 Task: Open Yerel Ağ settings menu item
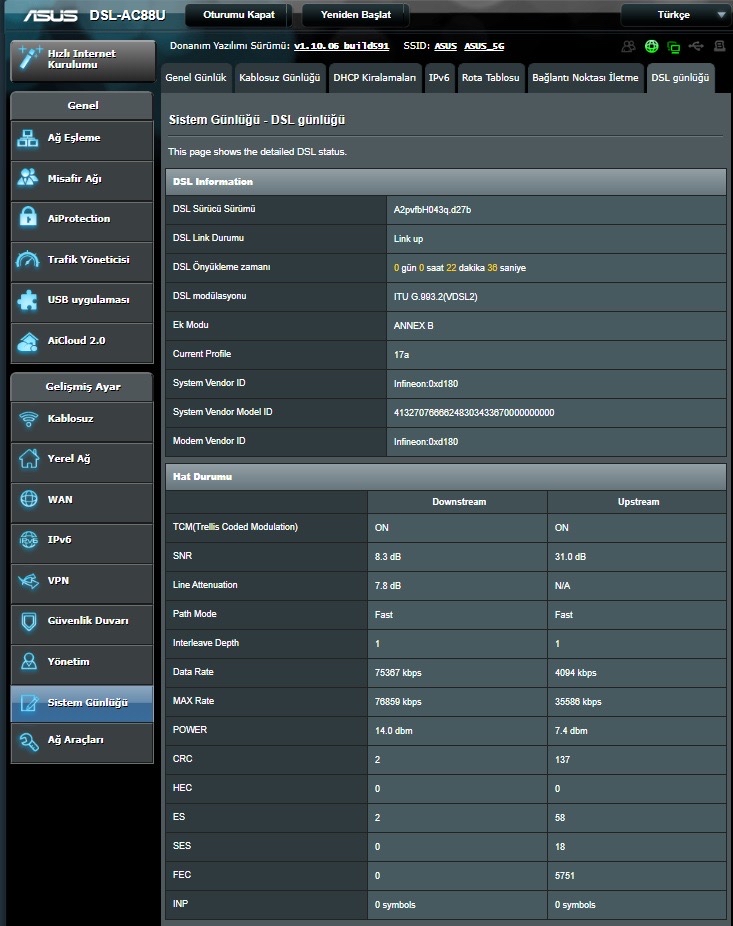click(x=82, y=462)
